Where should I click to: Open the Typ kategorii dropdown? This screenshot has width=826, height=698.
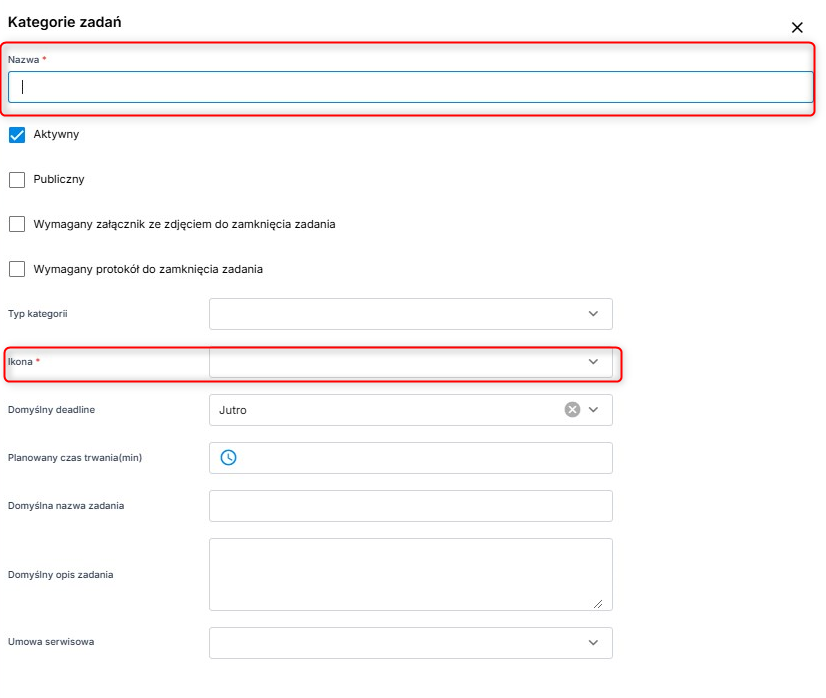(410, 314)
